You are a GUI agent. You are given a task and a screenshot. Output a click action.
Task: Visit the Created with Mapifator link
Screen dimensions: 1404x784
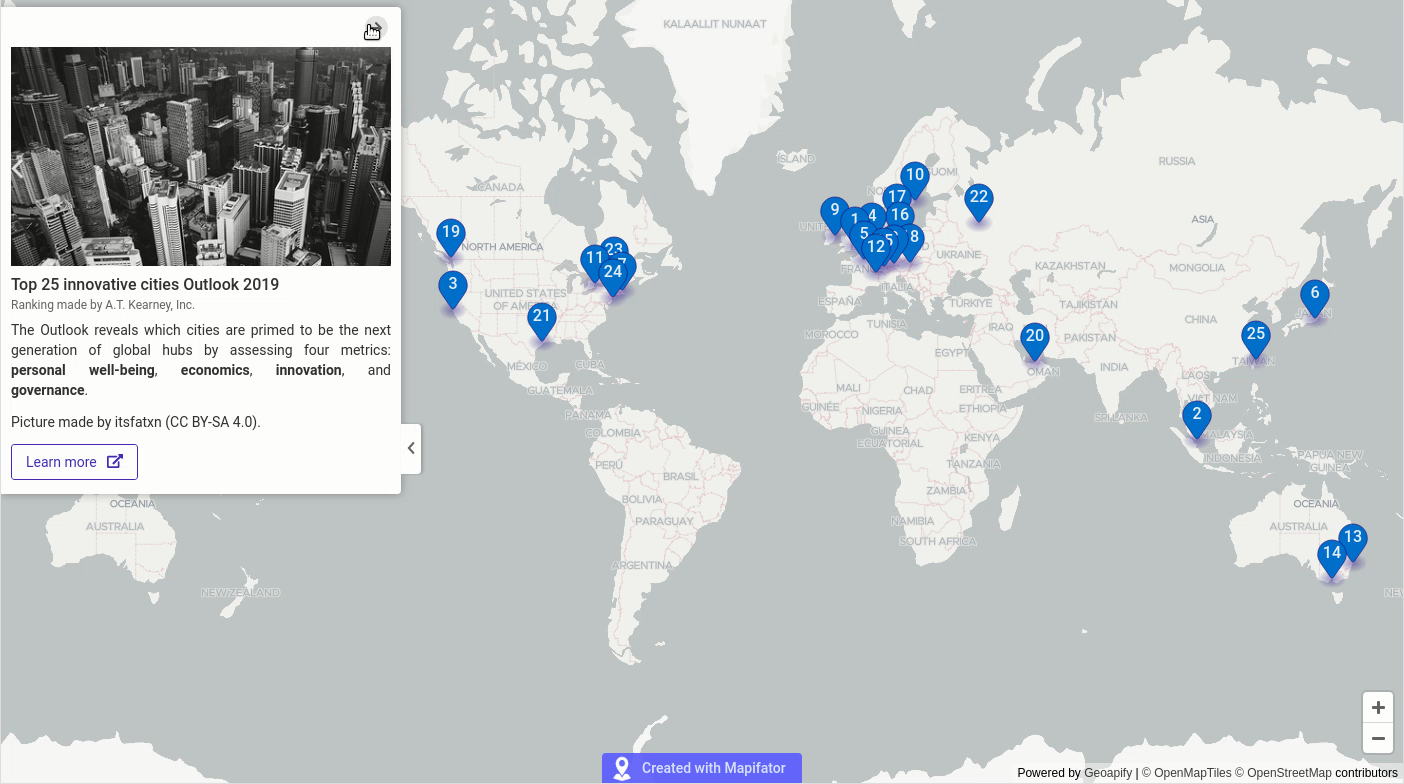click(715, 768)
